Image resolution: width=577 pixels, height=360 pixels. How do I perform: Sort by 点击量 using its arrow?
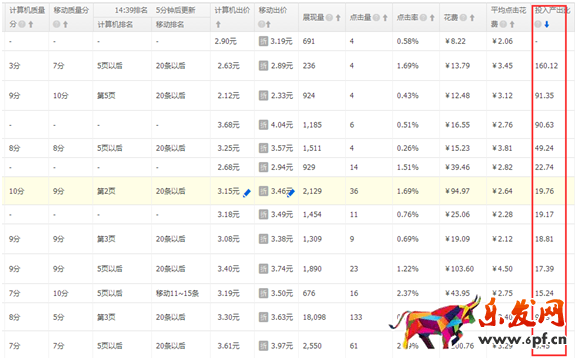click(385, 18)
